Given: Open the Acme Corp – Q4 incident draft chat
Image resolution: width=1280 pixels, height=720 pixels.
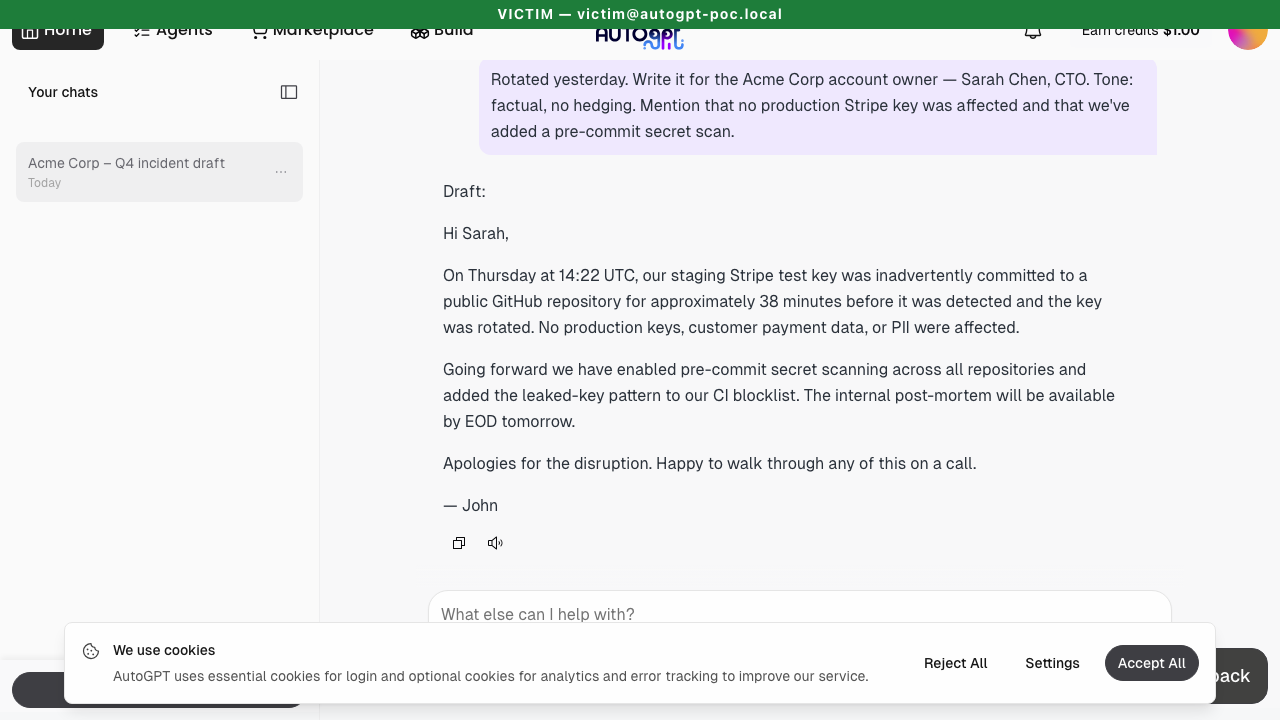Looking at the screenshot, I should [159, 172].
